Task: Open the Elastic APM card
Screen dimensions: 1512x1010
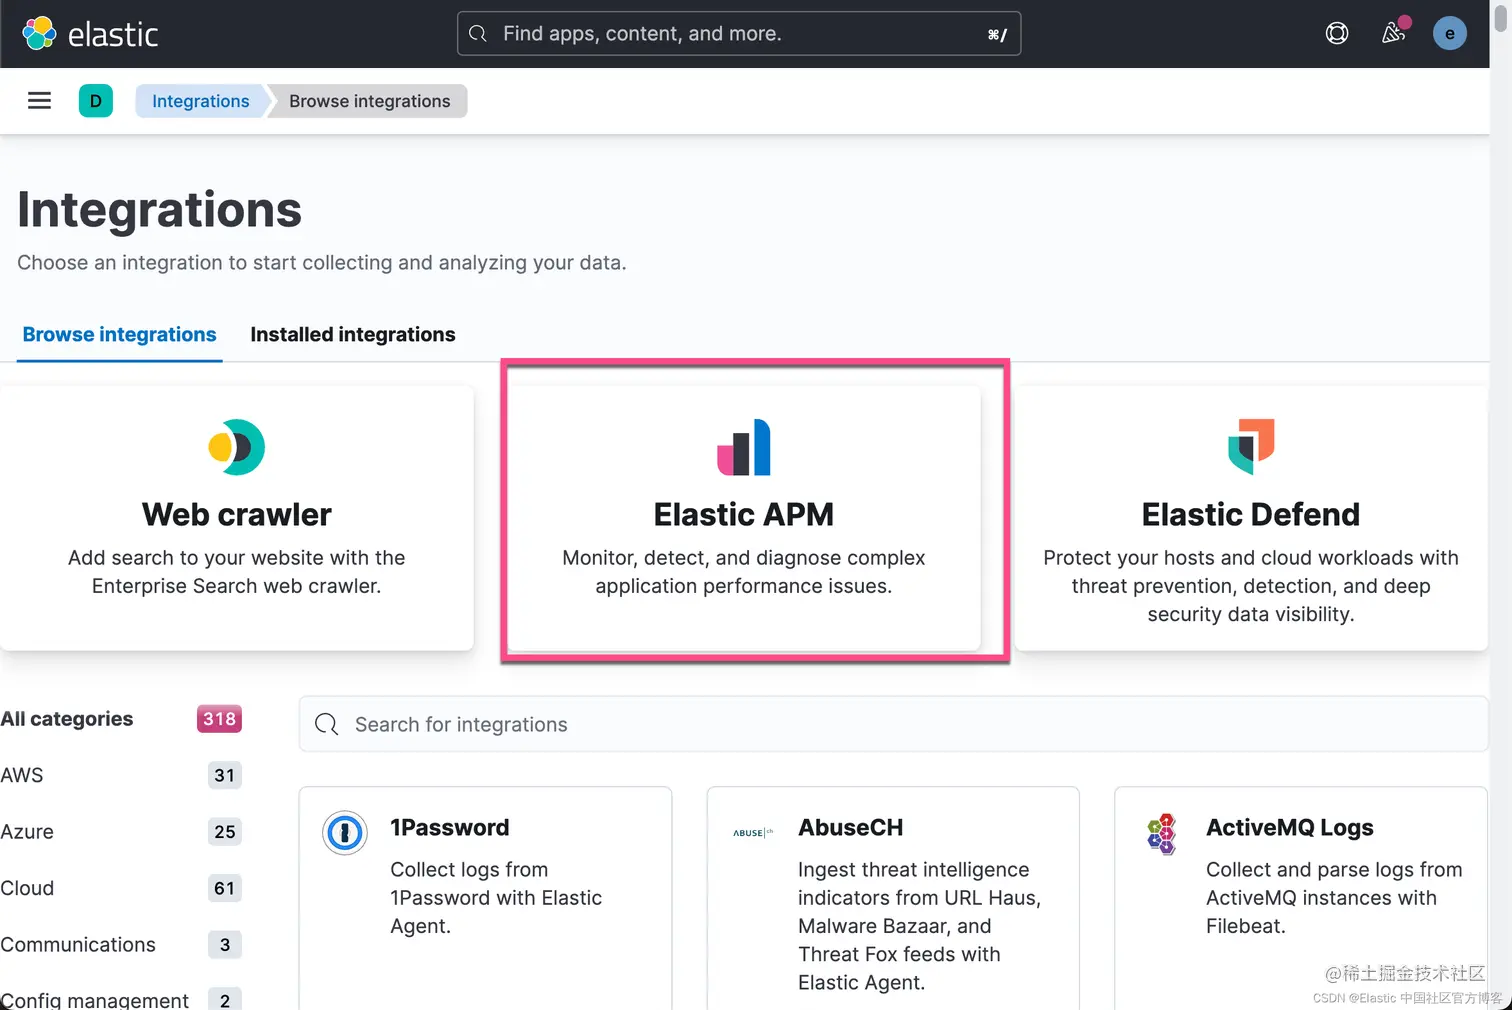Action: coord(744,516)
